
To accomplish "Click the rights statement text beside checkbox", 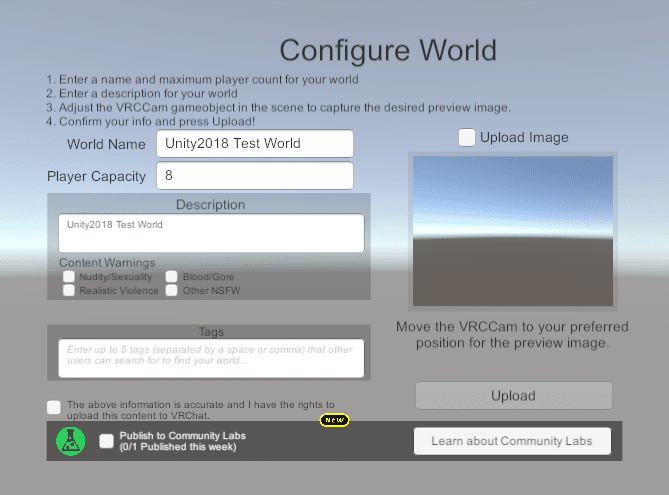I will (x=201, y=410).
